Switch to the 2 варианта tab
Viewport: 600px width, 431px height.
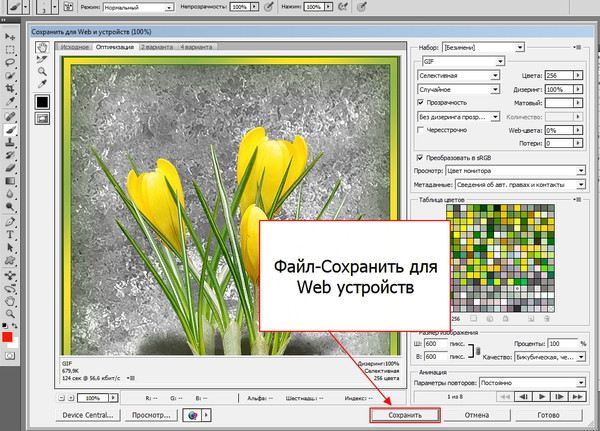tap(157, 47)
